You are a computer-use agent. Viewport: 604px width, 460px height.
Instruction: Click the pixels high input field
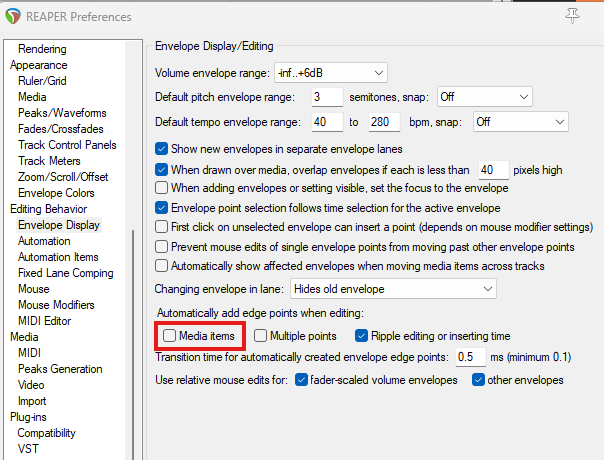(x=494, y=170)
